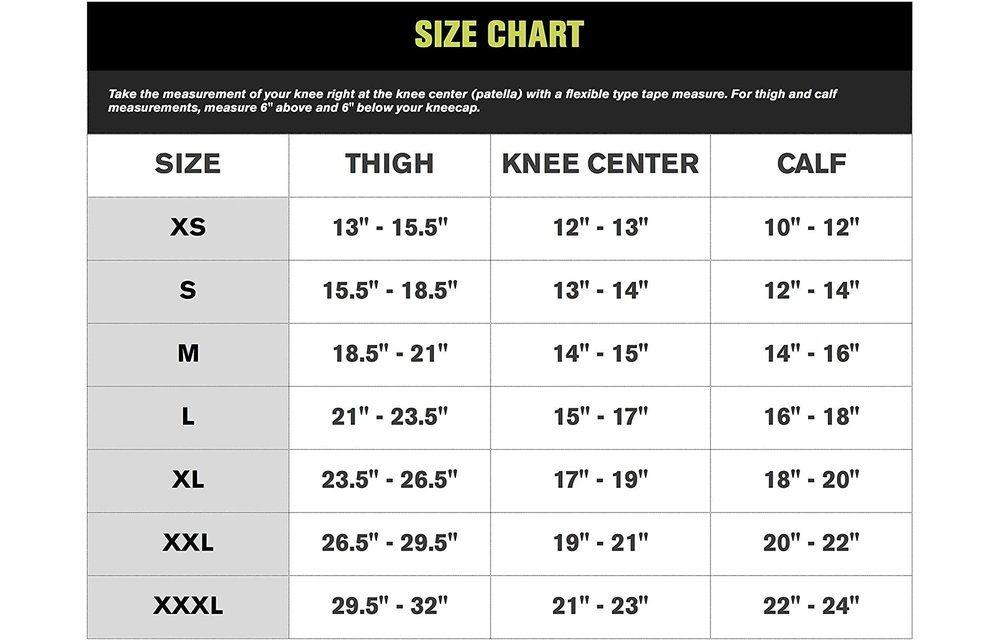This screenshot has width=1000, height=640.
Task: Select the KNEE CENTER column header
Action: [x=600, y=164]
